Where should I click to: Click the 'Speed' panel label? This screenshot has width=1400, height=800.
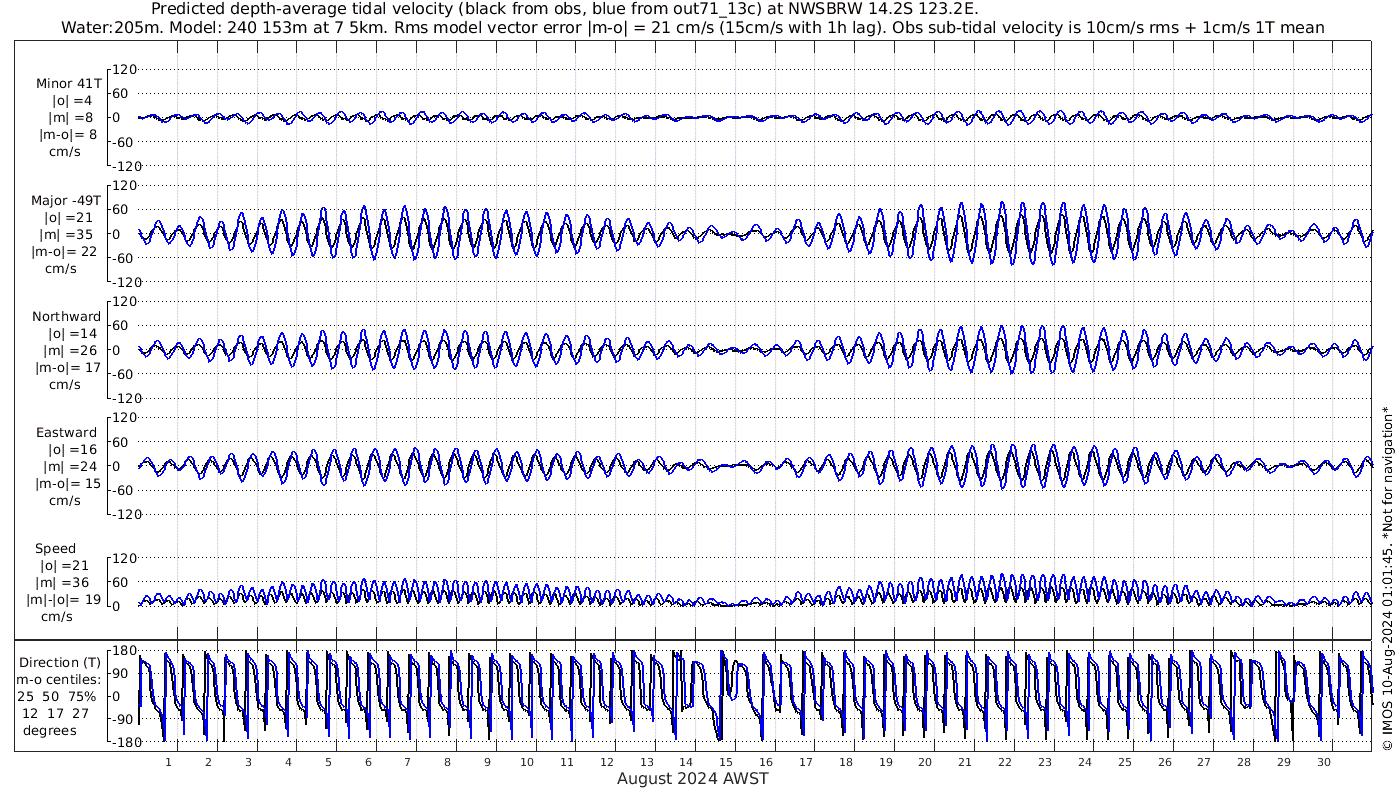pyautogui.click(x=55, y=549)
